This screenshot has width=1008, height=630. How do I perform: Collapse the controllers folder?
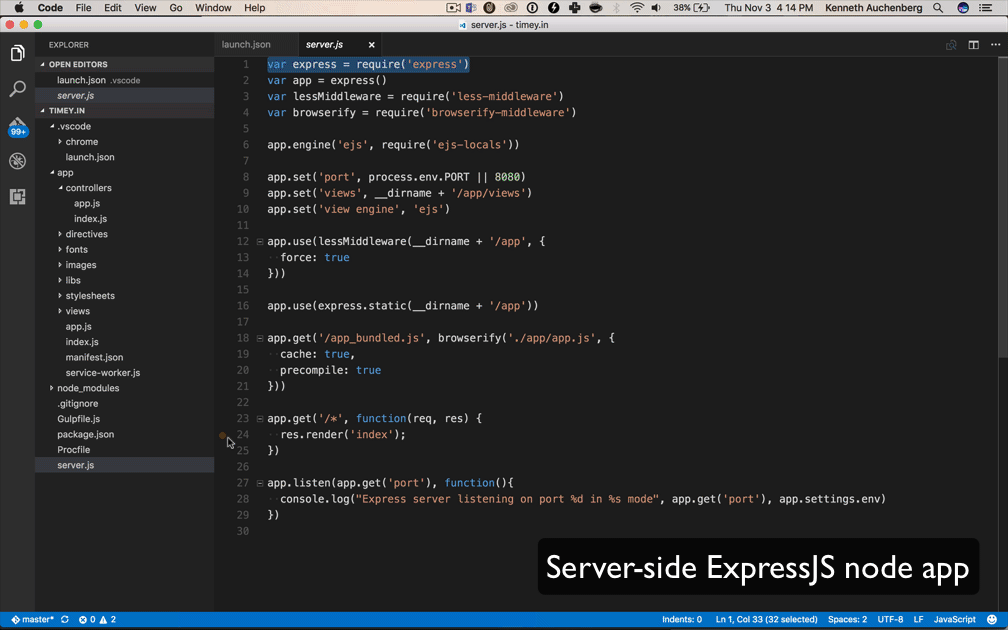[60, 188]
